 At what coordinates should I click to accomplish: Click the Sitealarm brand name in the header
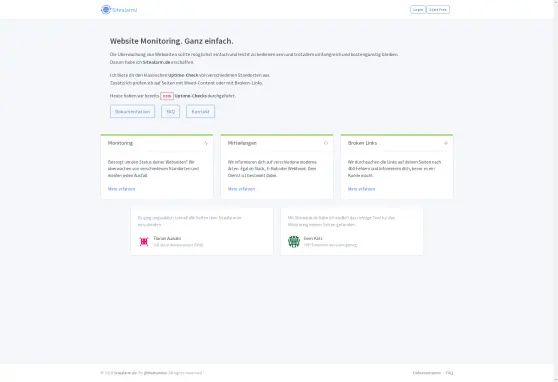click(125, 10)
